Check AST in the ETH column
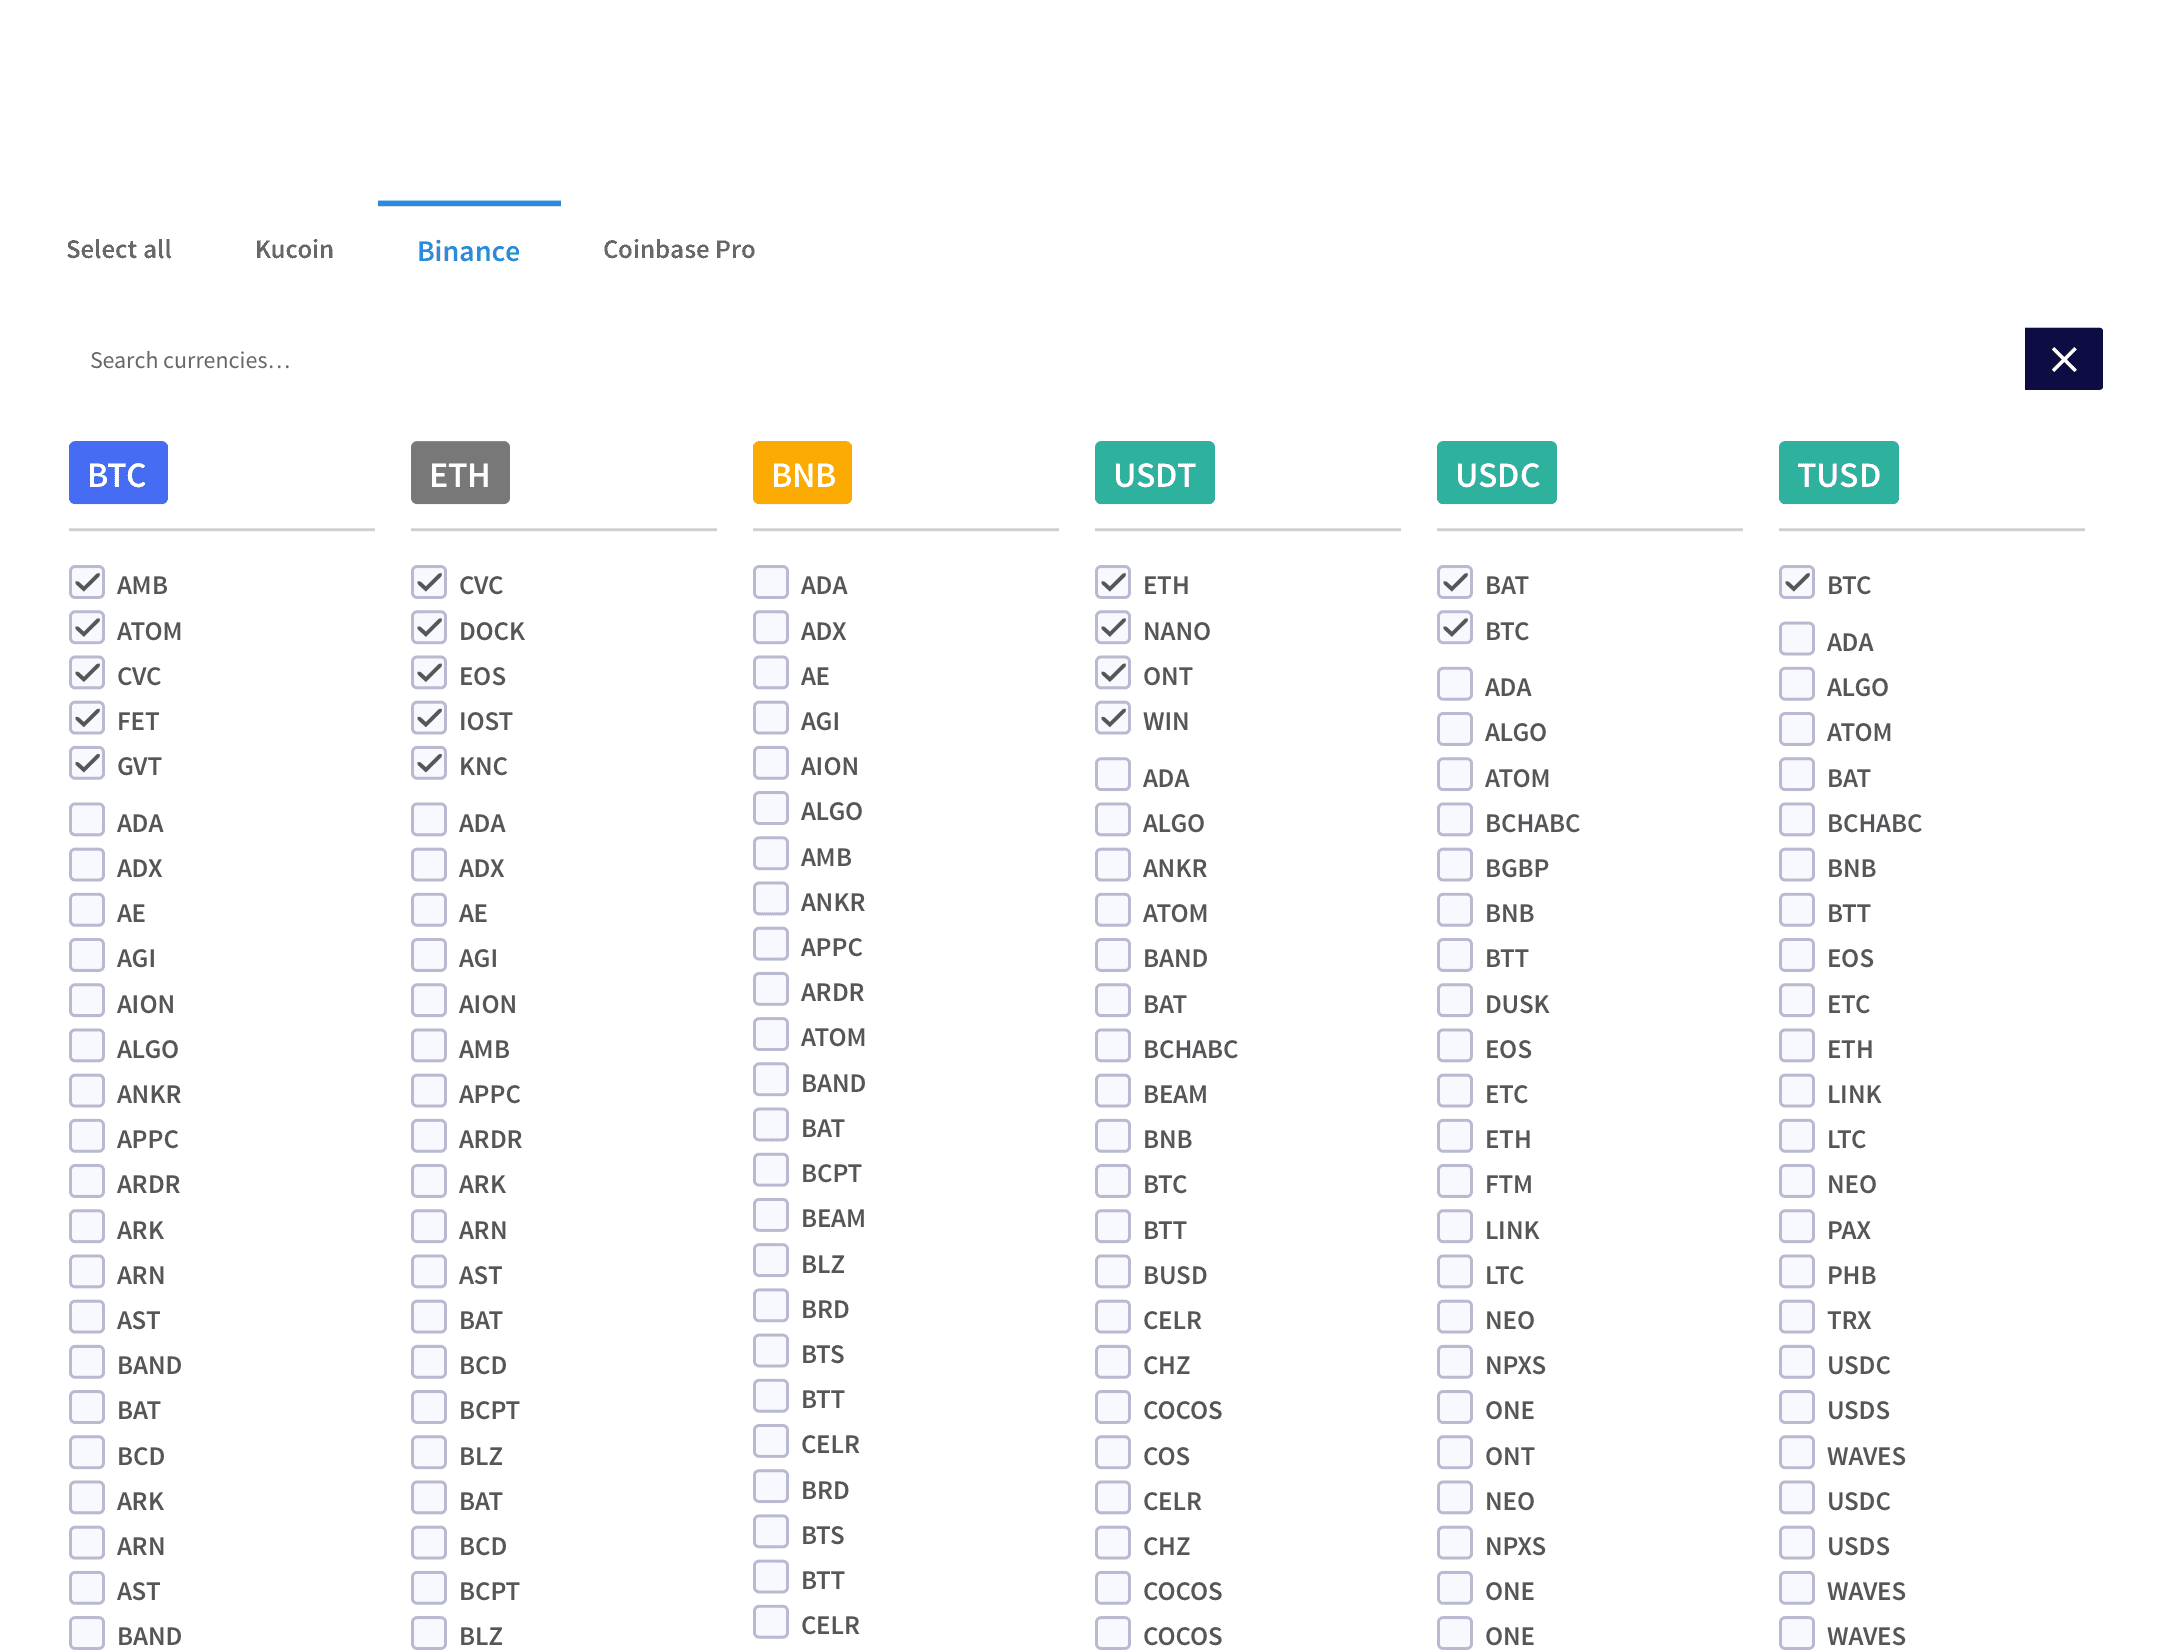The width and height of the screenshot is (2184, 1650). [x=429, y=1272]
